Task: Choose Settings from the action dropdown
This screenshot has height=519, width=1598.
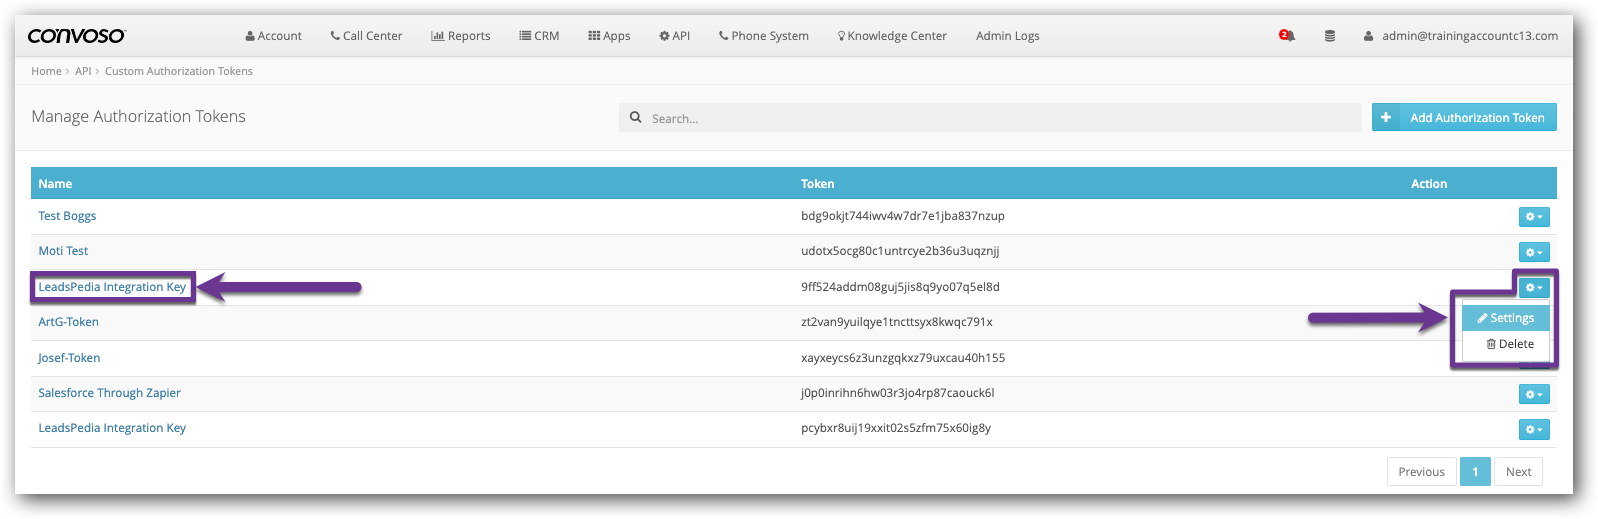Action: (x=1506, y=318)
